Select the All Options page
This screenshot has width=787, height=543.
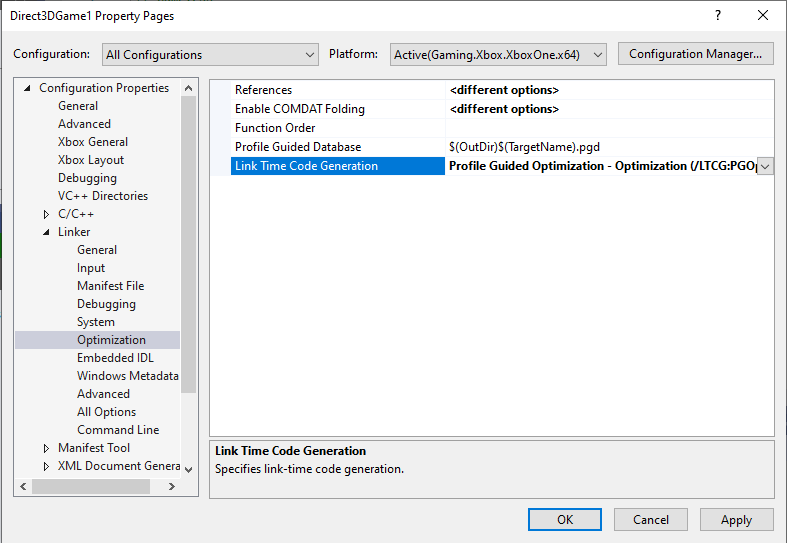106,412
